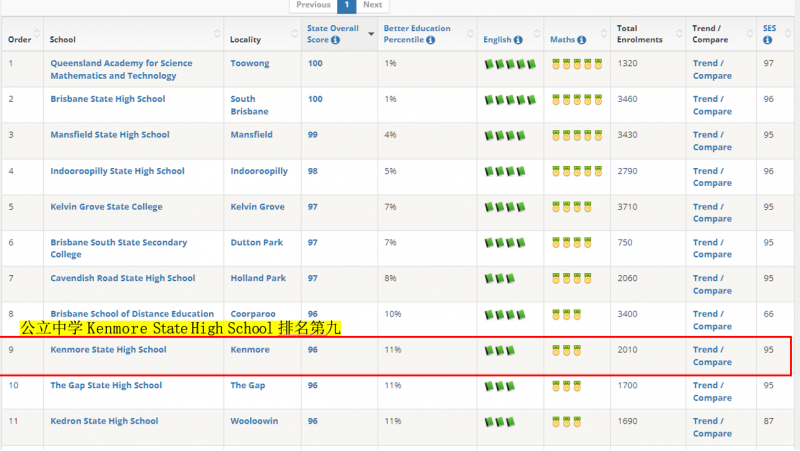Sort by Locality column arrows
Image resolution: width=800 pixels, height=451 pixels.
pyautogui.click(x=294, y=34)
